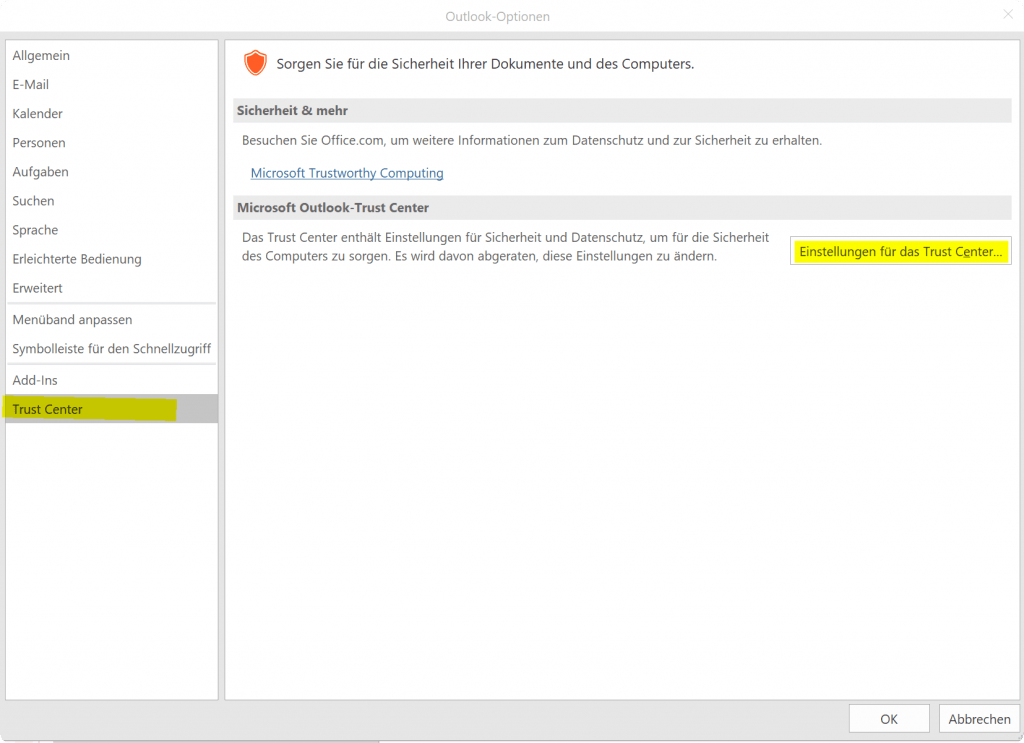The image size is (1024, 743).
Task: Click the orange security shield icon
Action: 255,63
